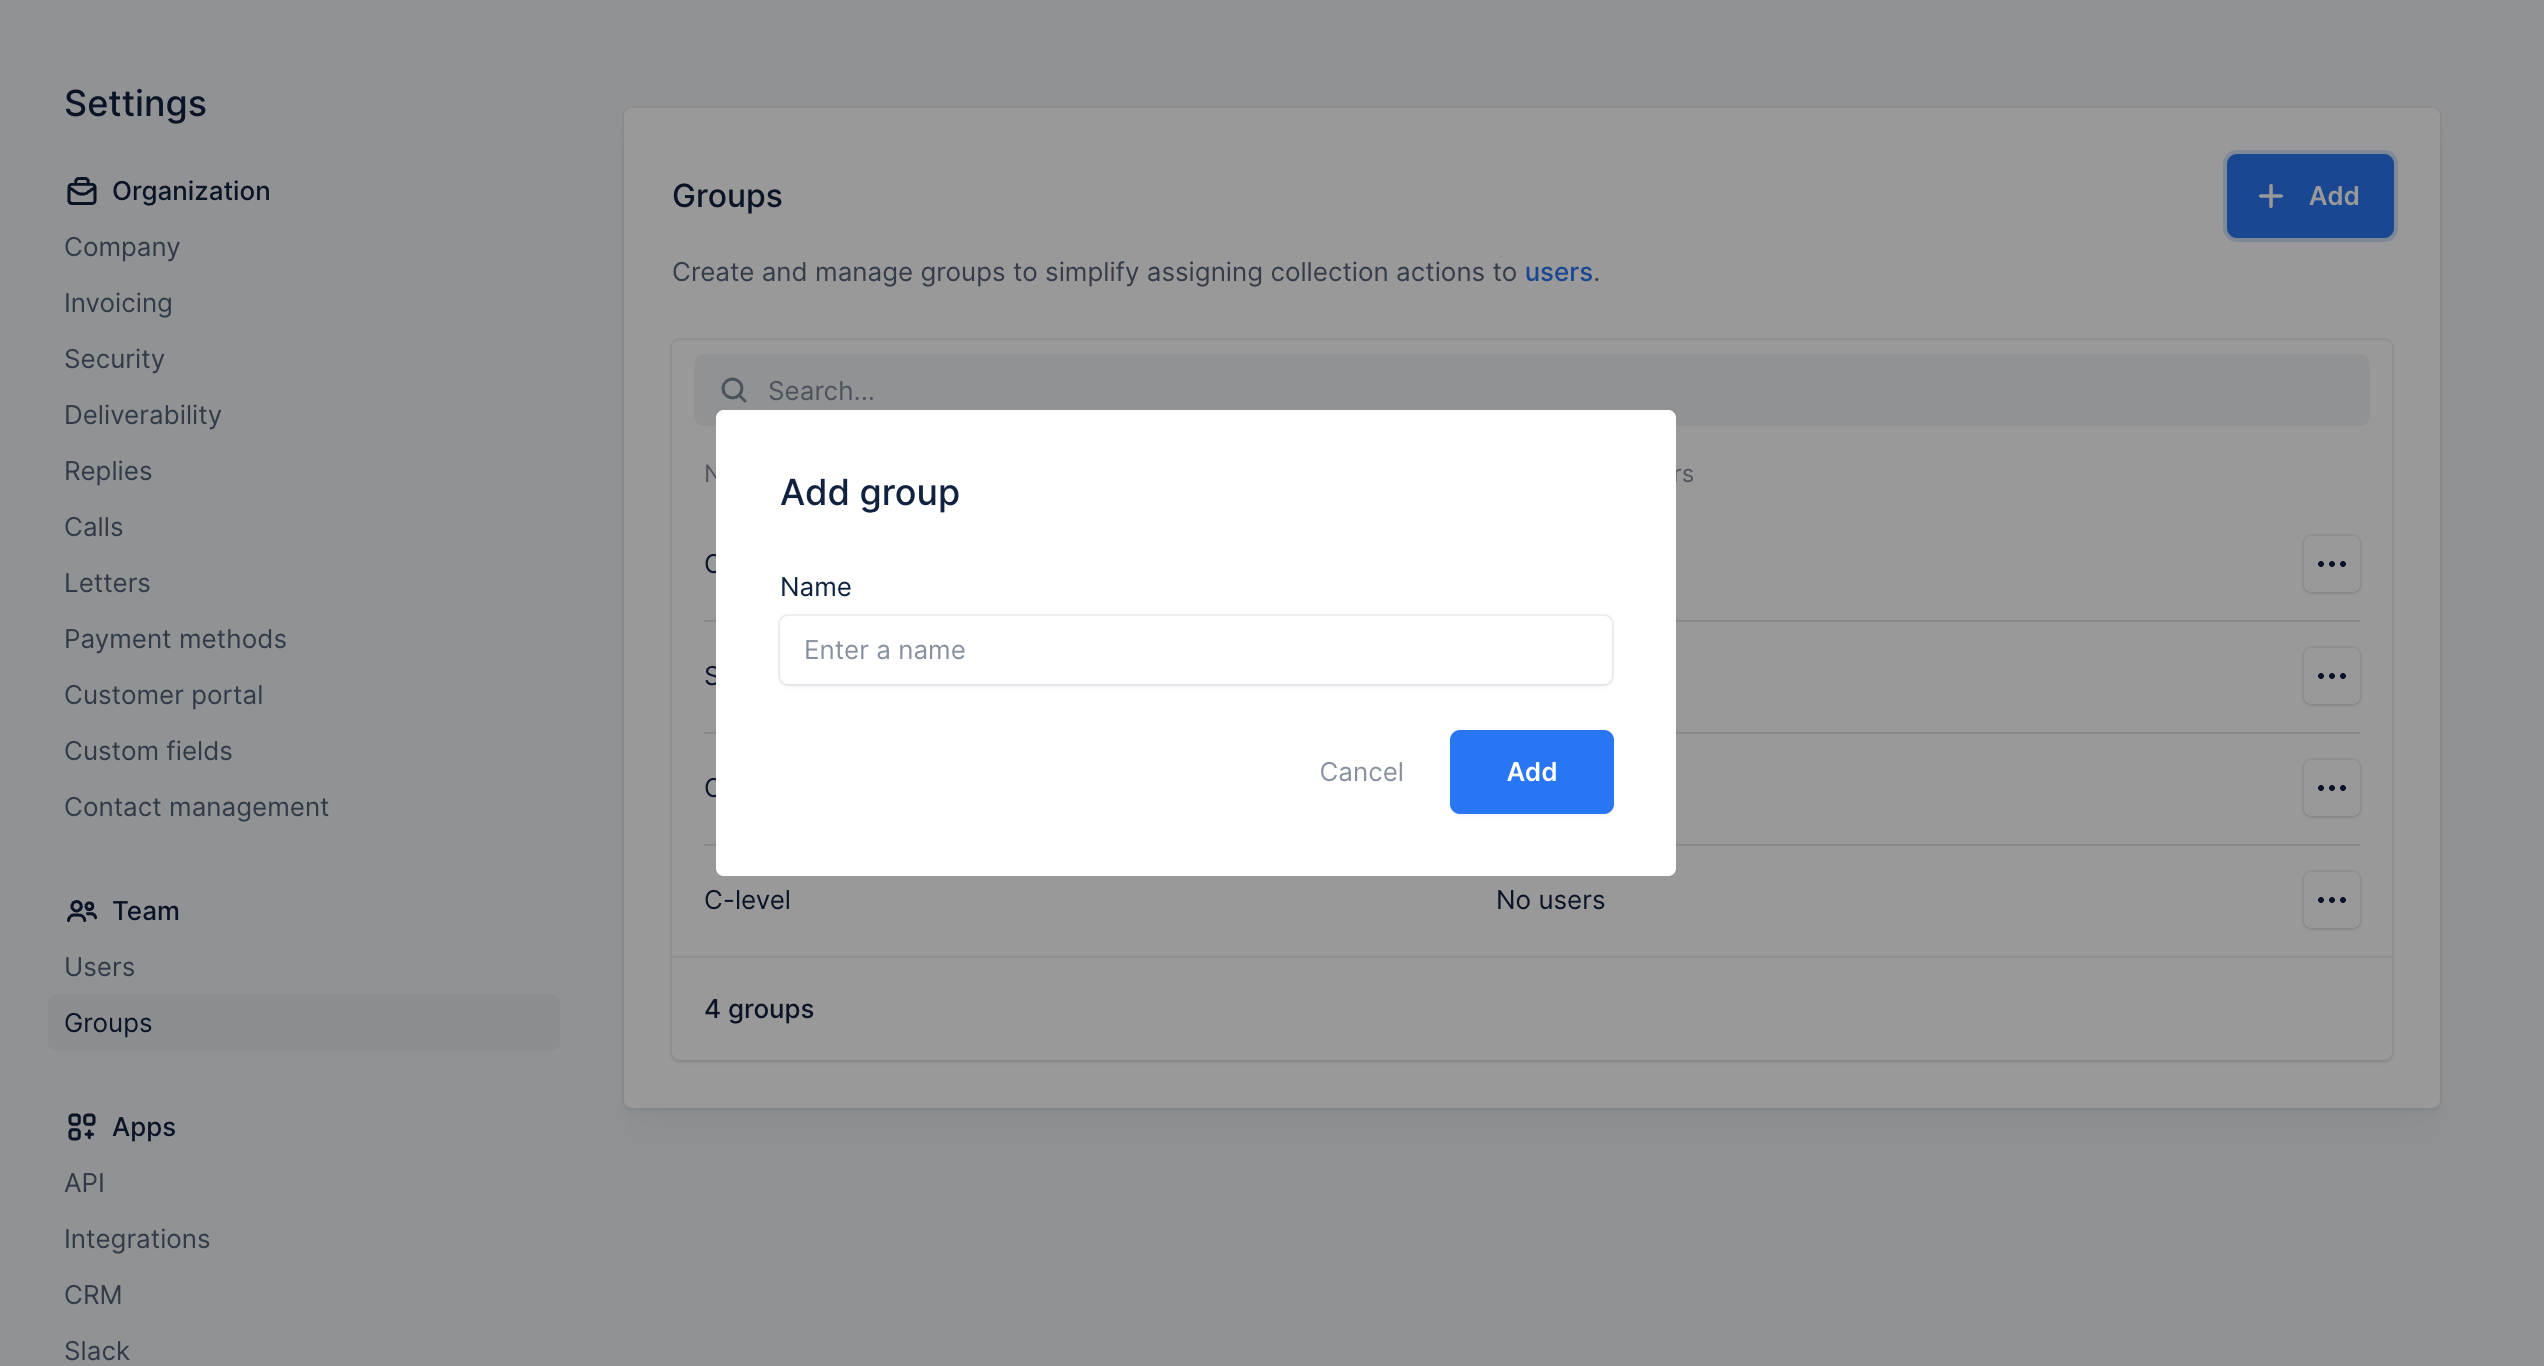
Task: Open the Security settings section
Action: pos(114,359)
